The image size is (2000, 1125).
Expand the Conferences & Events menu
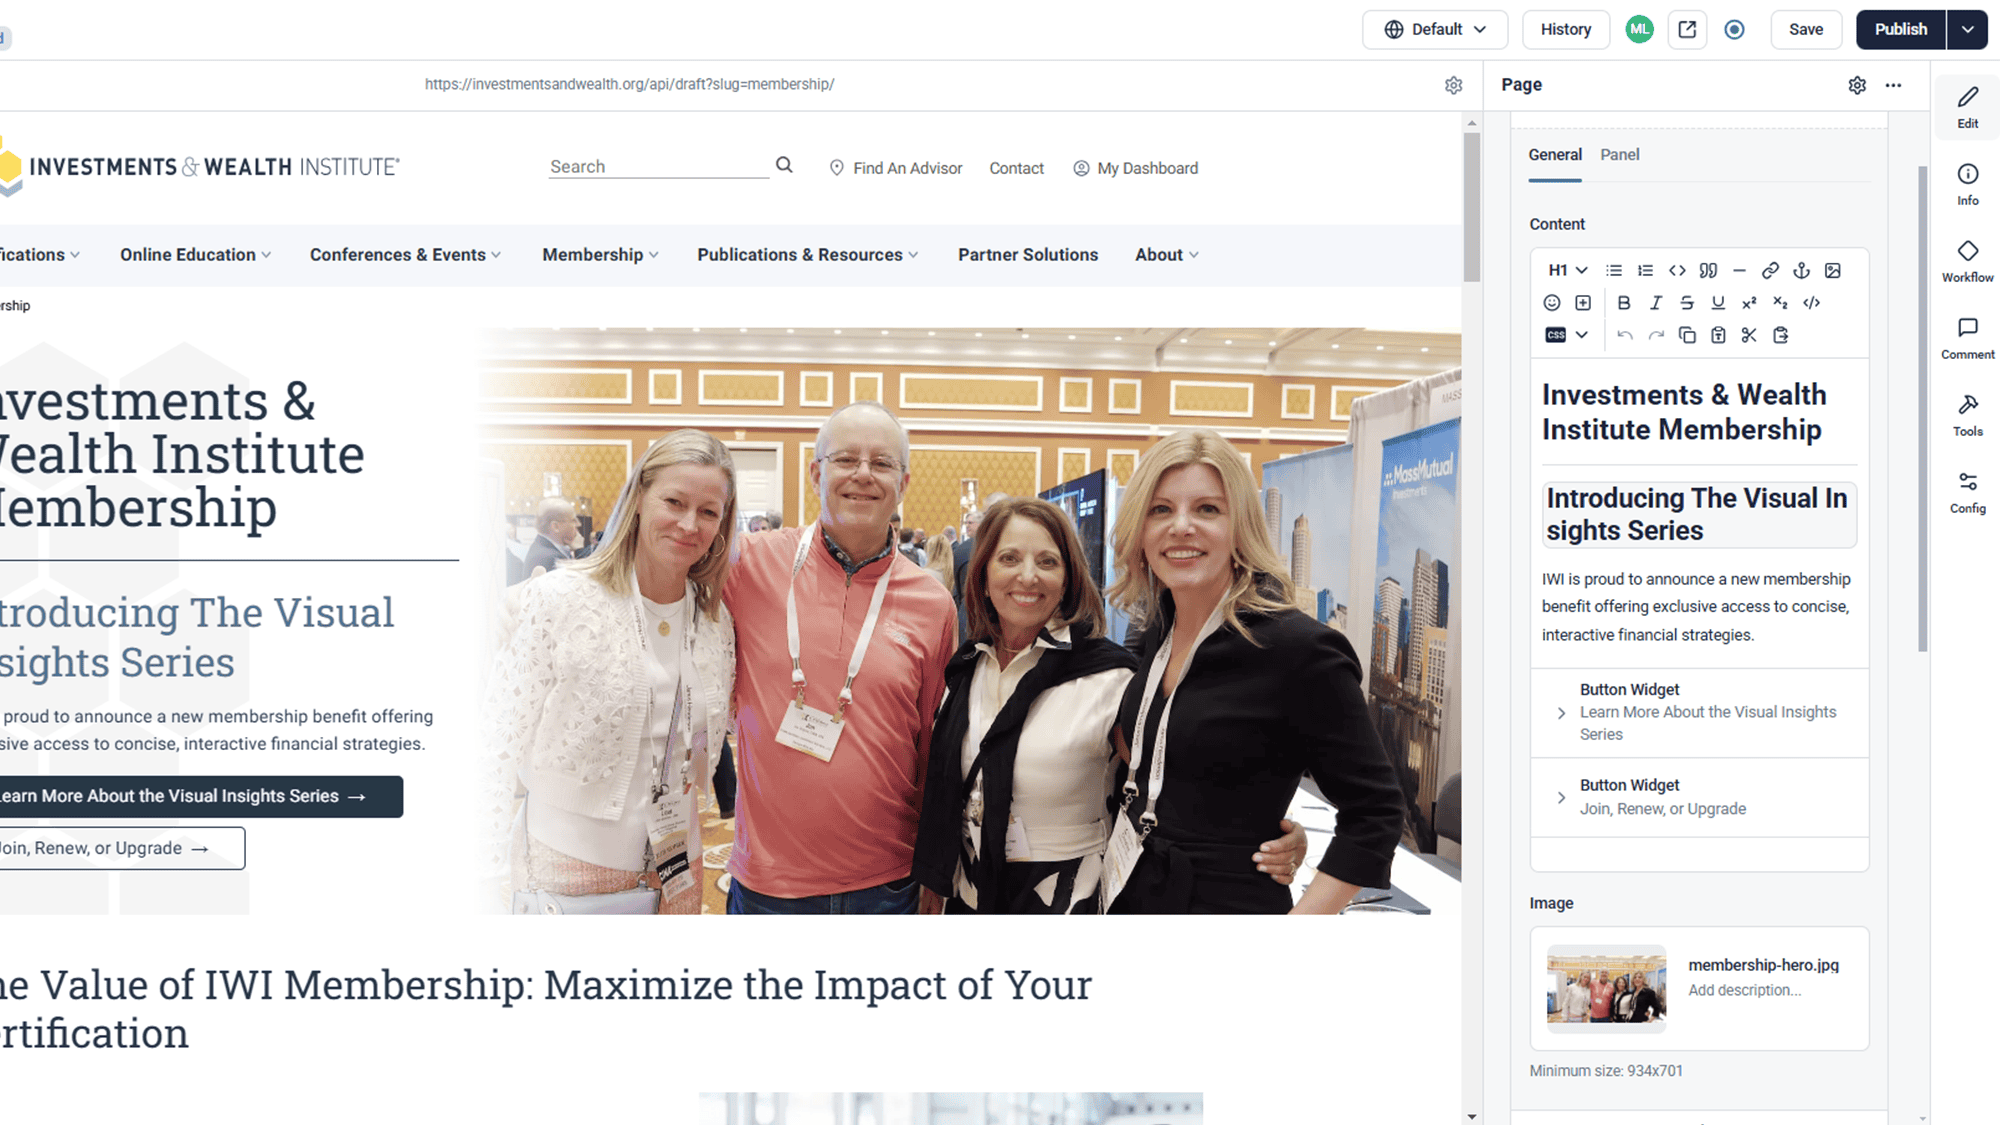[405, 255]
